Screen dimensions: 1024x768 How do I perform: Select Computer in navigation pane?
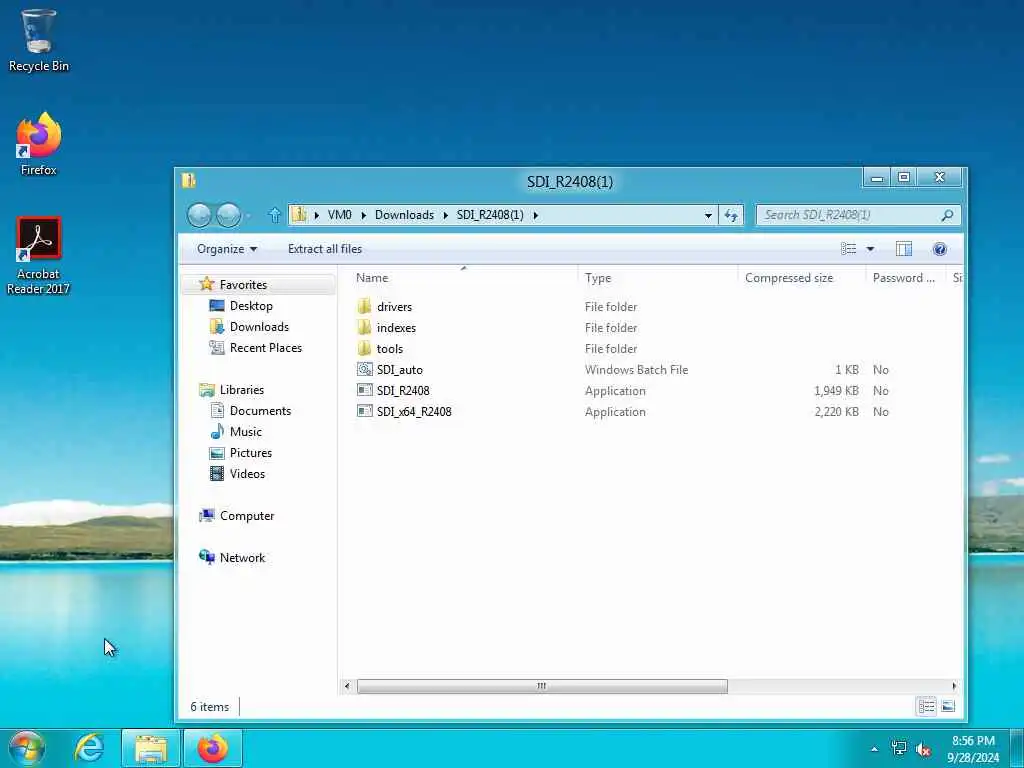(x=247, y=516)
